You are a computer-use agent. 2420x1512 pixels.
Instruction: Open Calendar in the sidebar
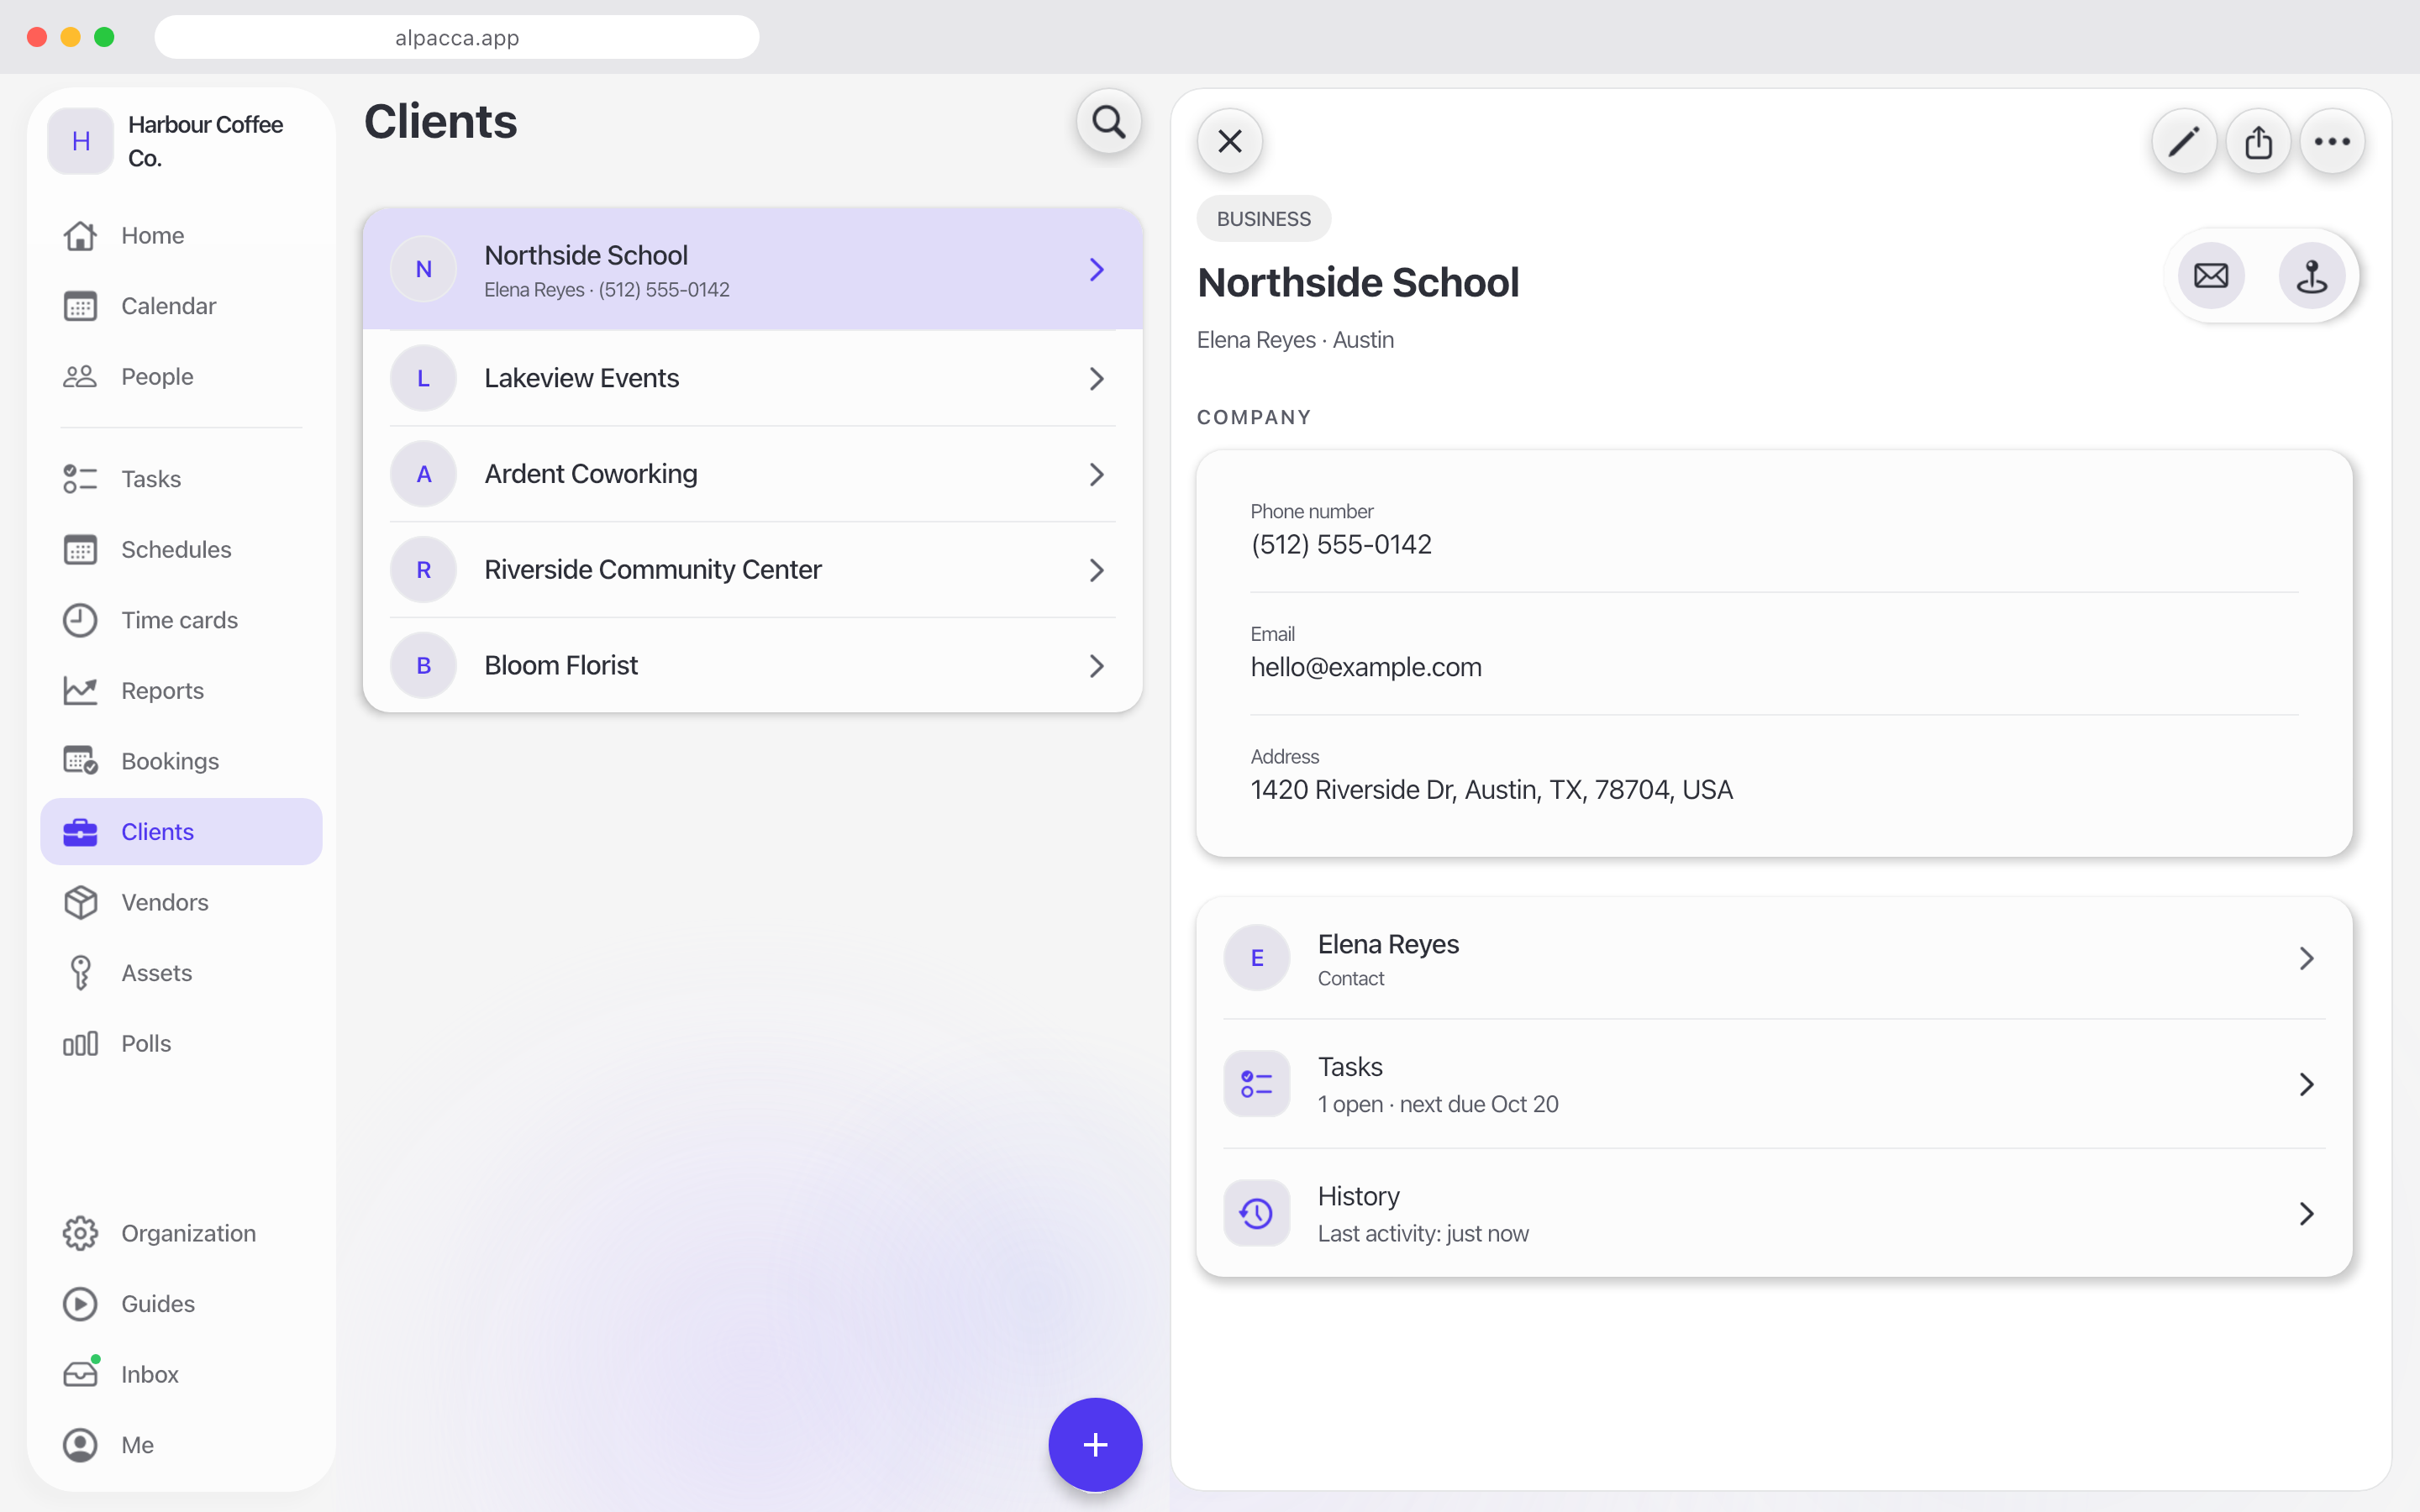pos(181,306)
